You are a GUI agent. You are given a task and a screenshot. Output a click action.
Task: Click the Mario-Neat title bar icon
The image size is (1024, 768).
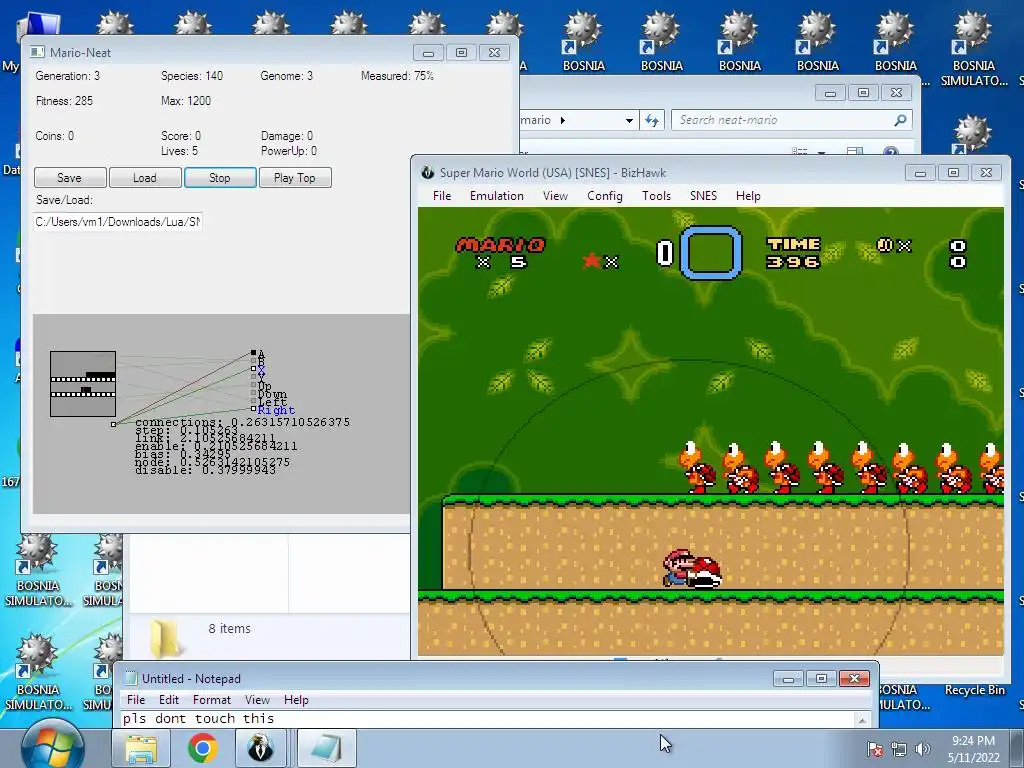click(x=37, y=52)
